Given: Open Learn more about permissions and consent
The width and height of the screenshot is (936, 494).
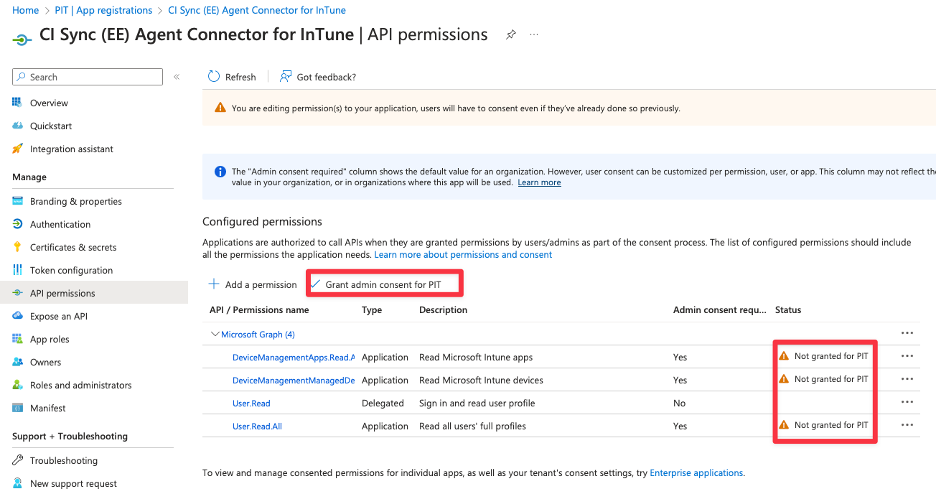Looking at the screenshot, I should point(463,255).
